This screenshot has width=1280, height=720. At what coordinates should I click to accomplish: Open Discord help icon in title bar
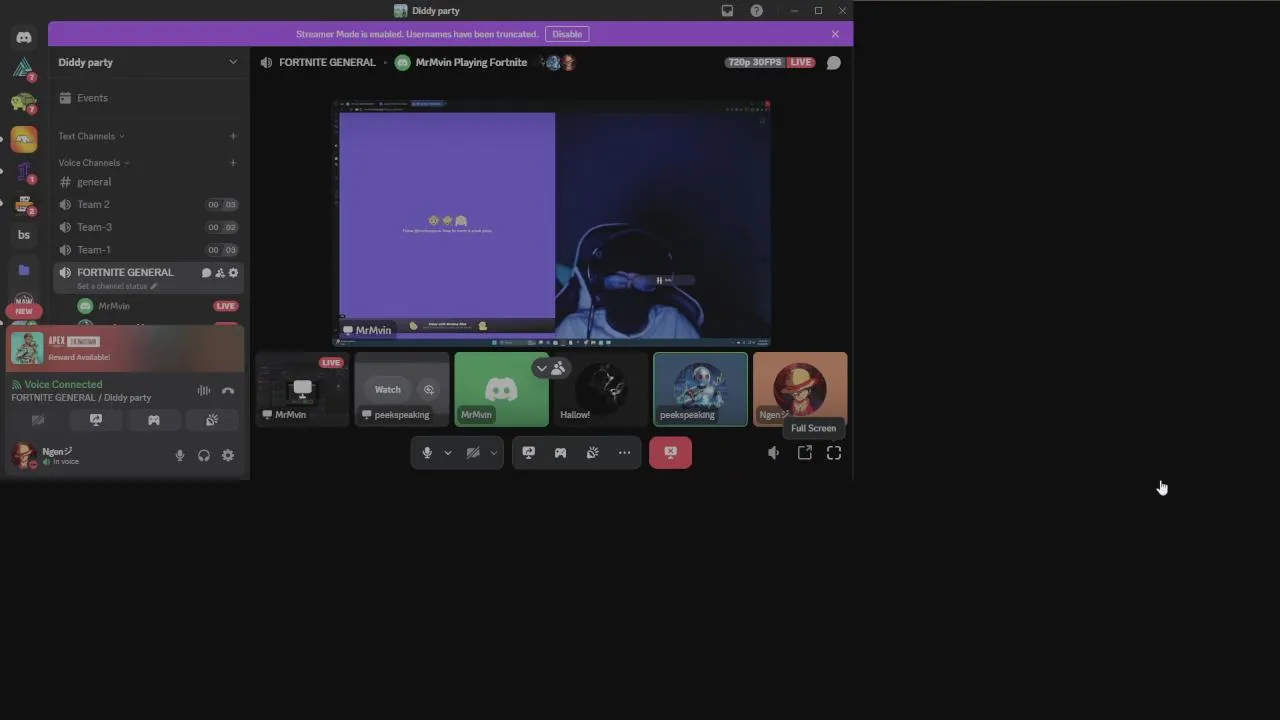tap(756, 11)
